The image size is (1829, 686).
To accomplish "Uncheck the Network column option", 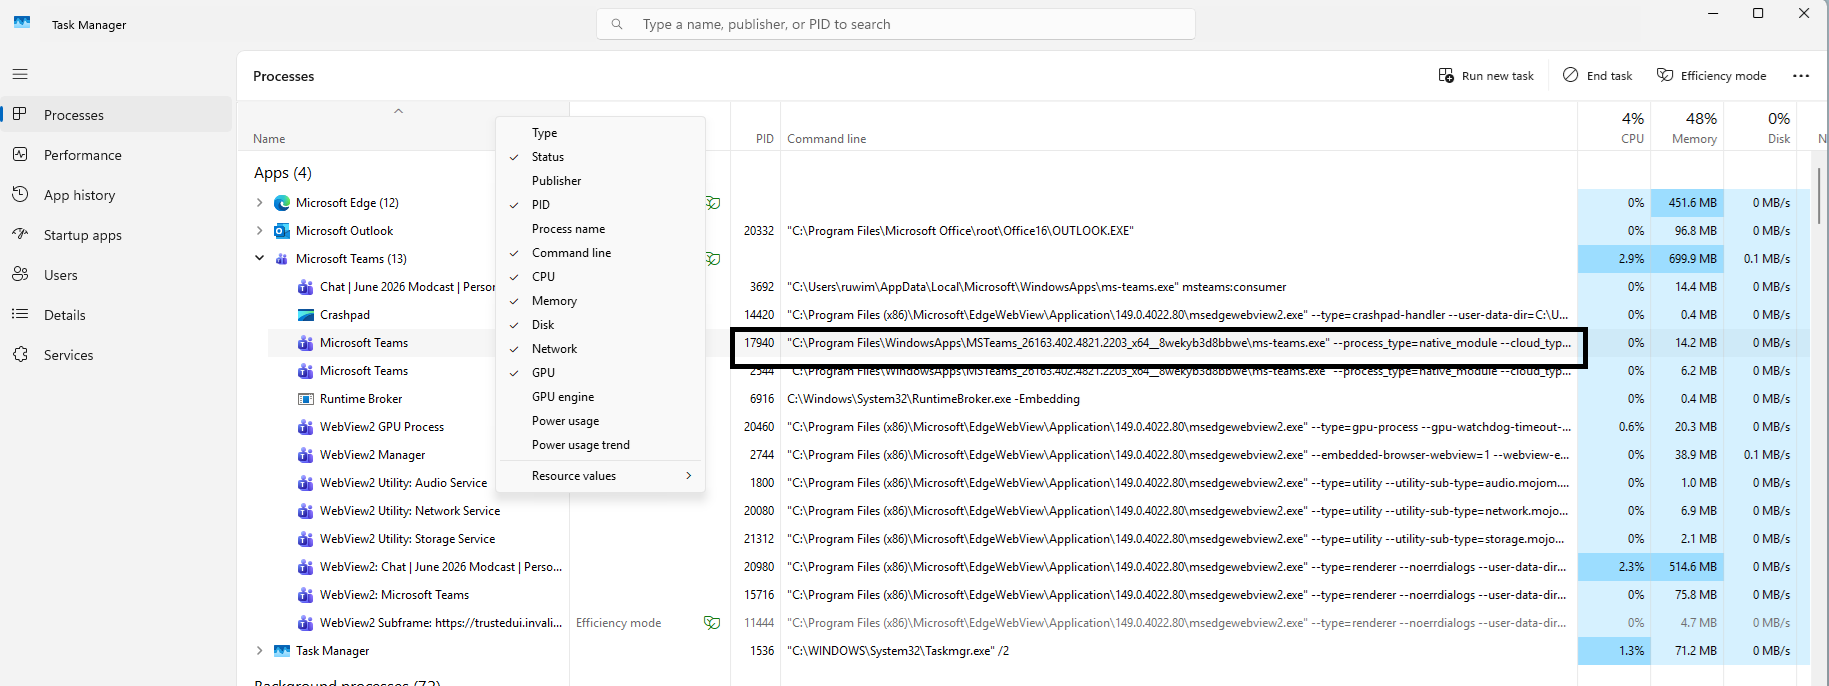I will pos(600,349).
